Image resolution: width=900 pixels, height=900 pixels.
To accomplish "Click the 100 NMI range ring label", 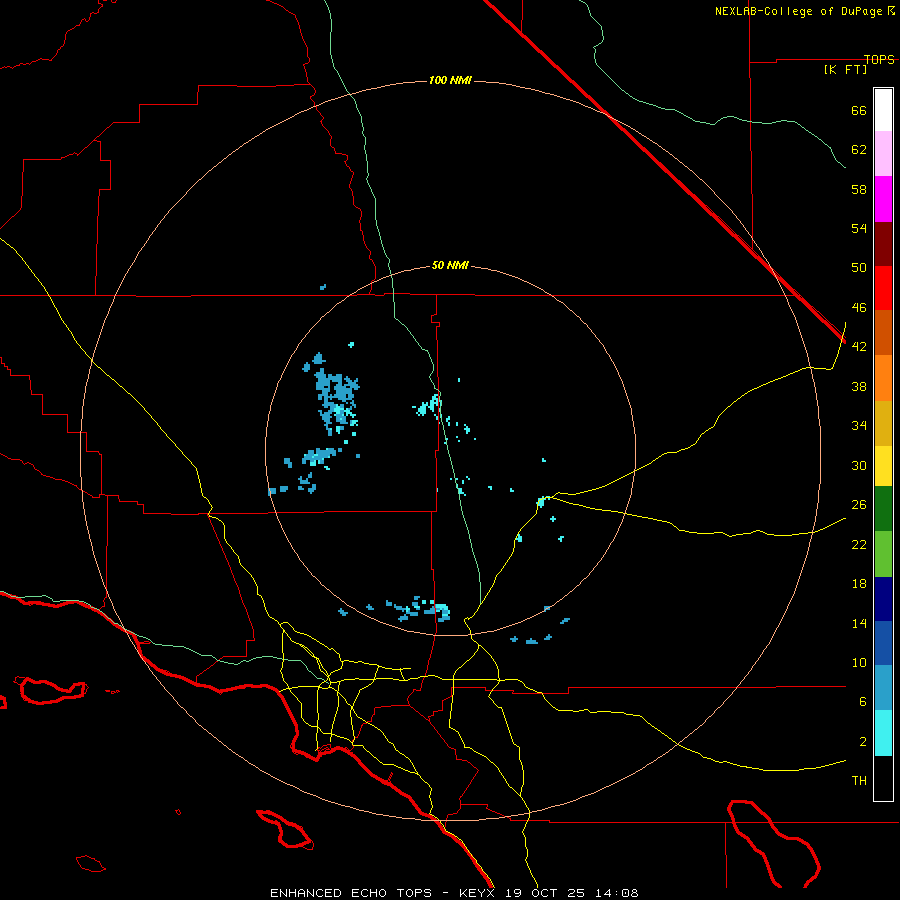I will tap(450, 80).
